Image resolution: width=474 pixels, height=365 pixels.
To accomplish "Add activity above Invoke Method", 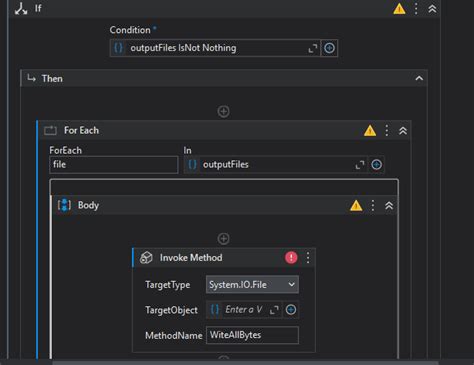I will coord(223,239).
